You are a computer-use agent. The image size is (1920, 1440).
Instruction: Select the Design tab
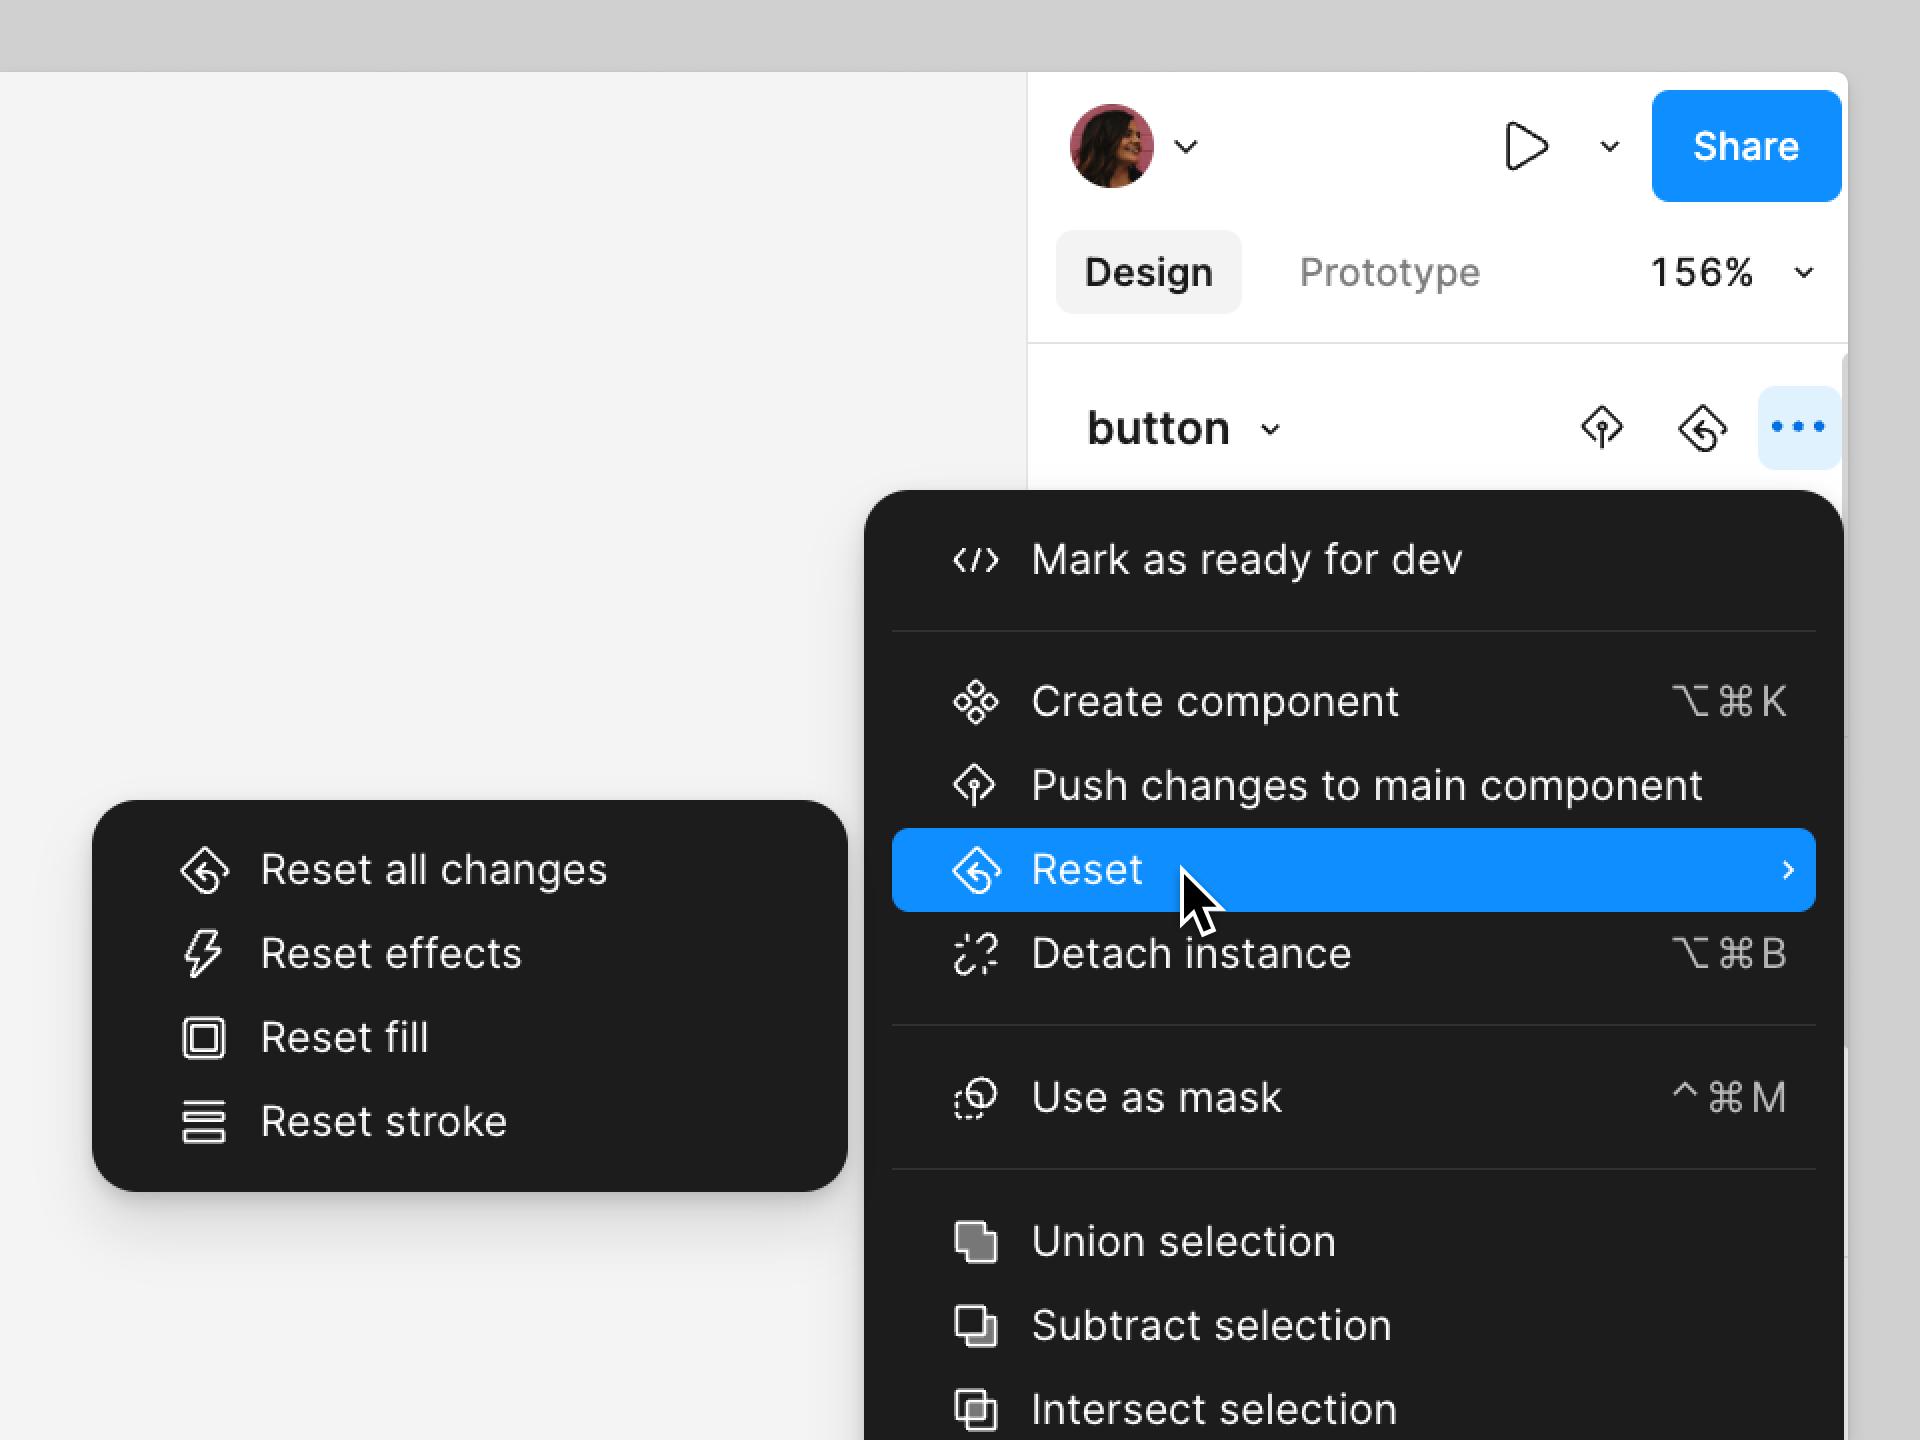[x=1148, y=273]
